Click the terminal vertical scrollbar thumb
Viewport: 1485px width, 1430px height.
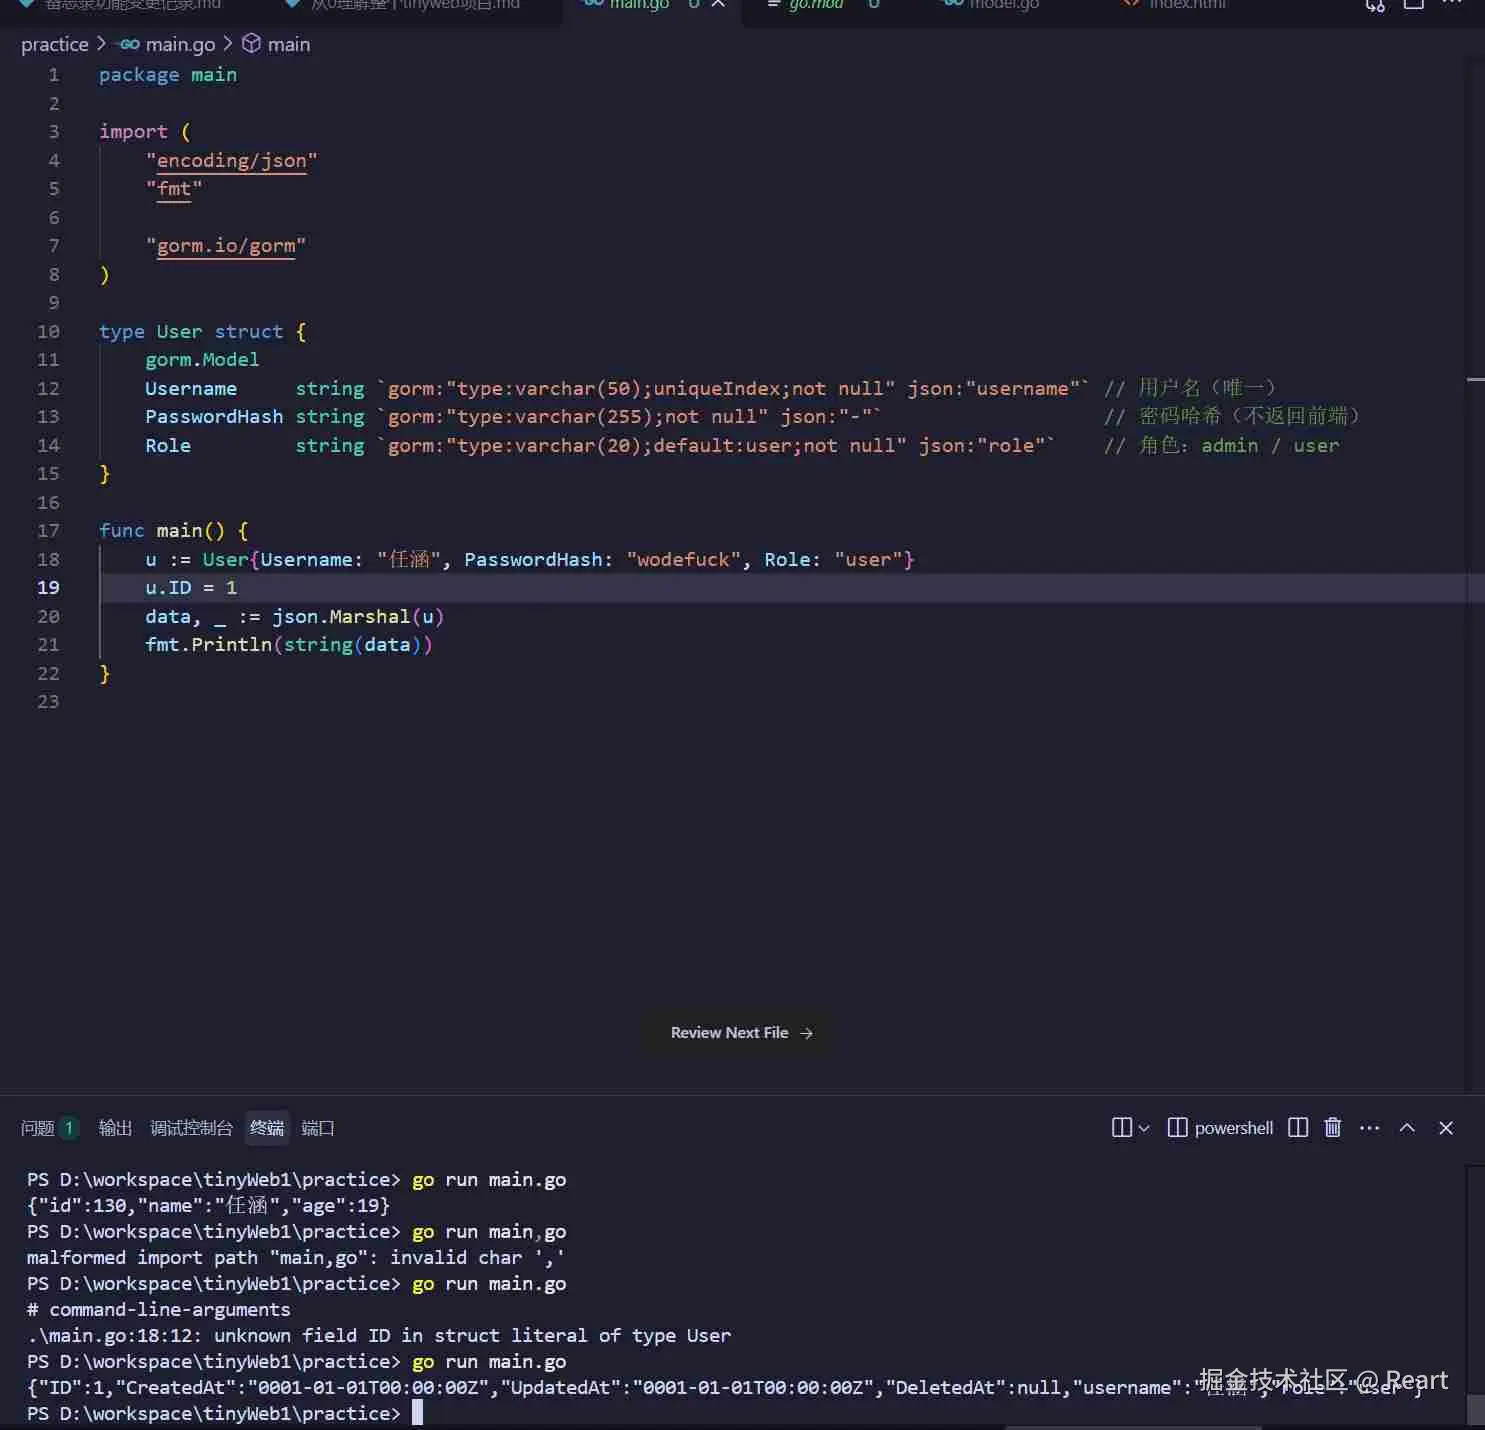pyautogui.click(x=1475, y=1410)
